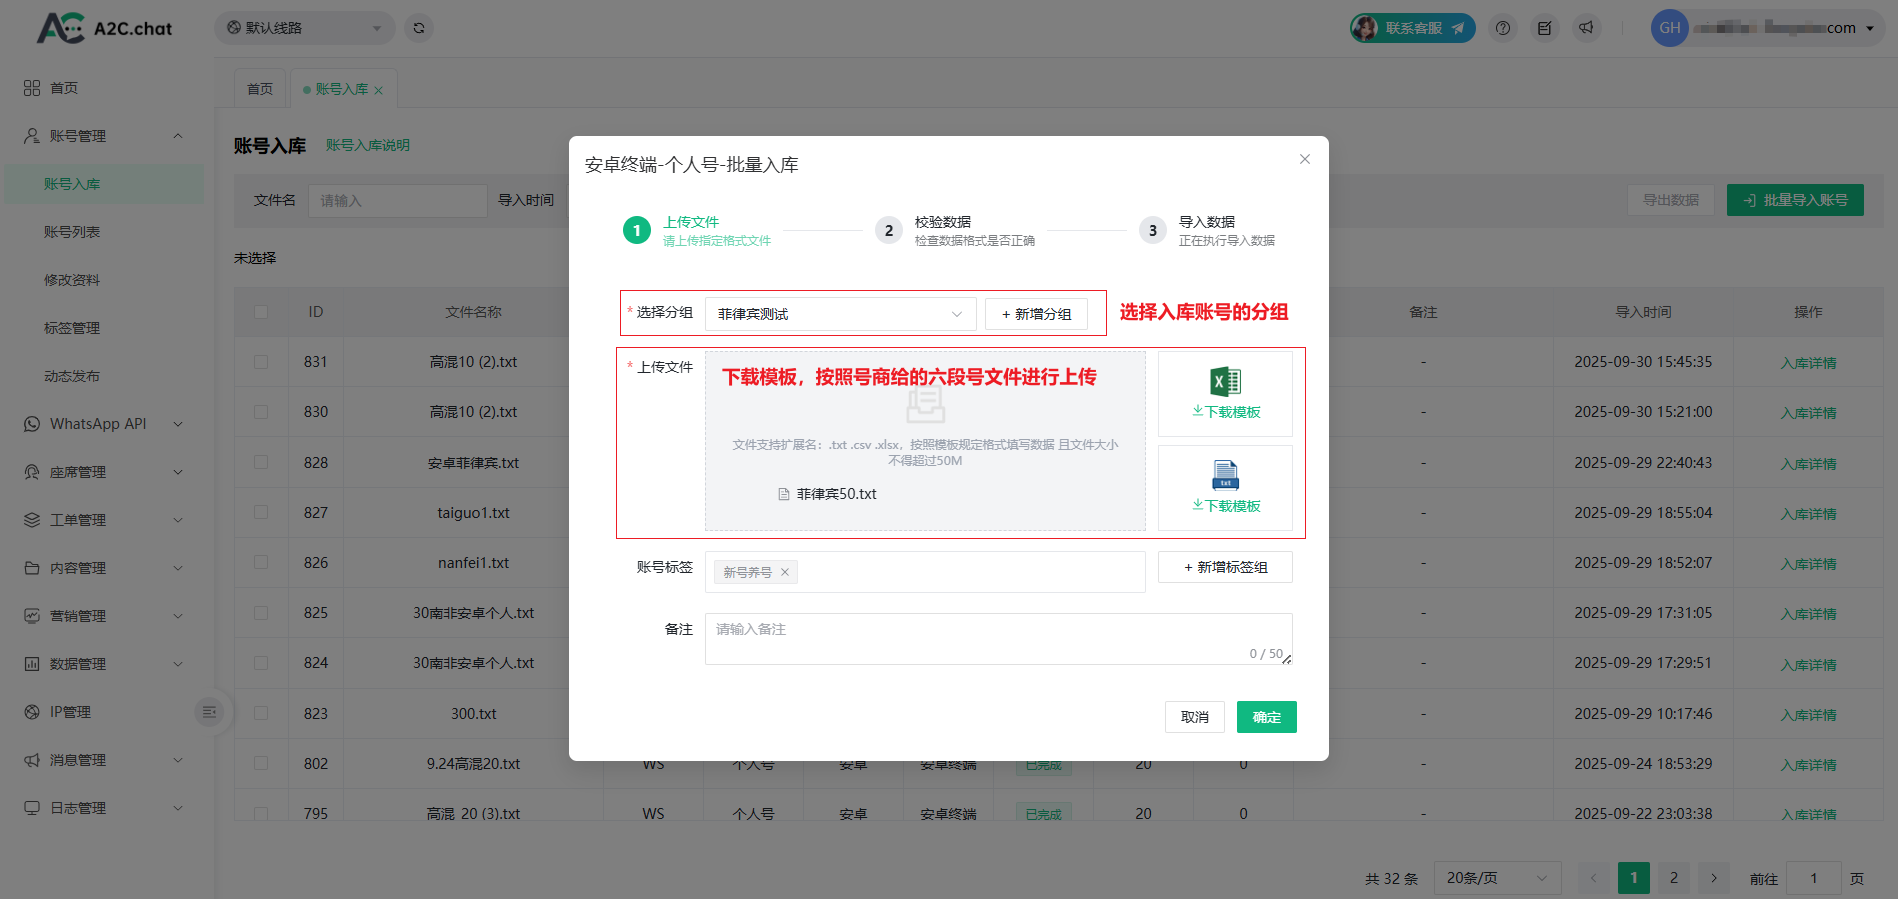Expand the 默认线路 line selector

tap(304, 28)
